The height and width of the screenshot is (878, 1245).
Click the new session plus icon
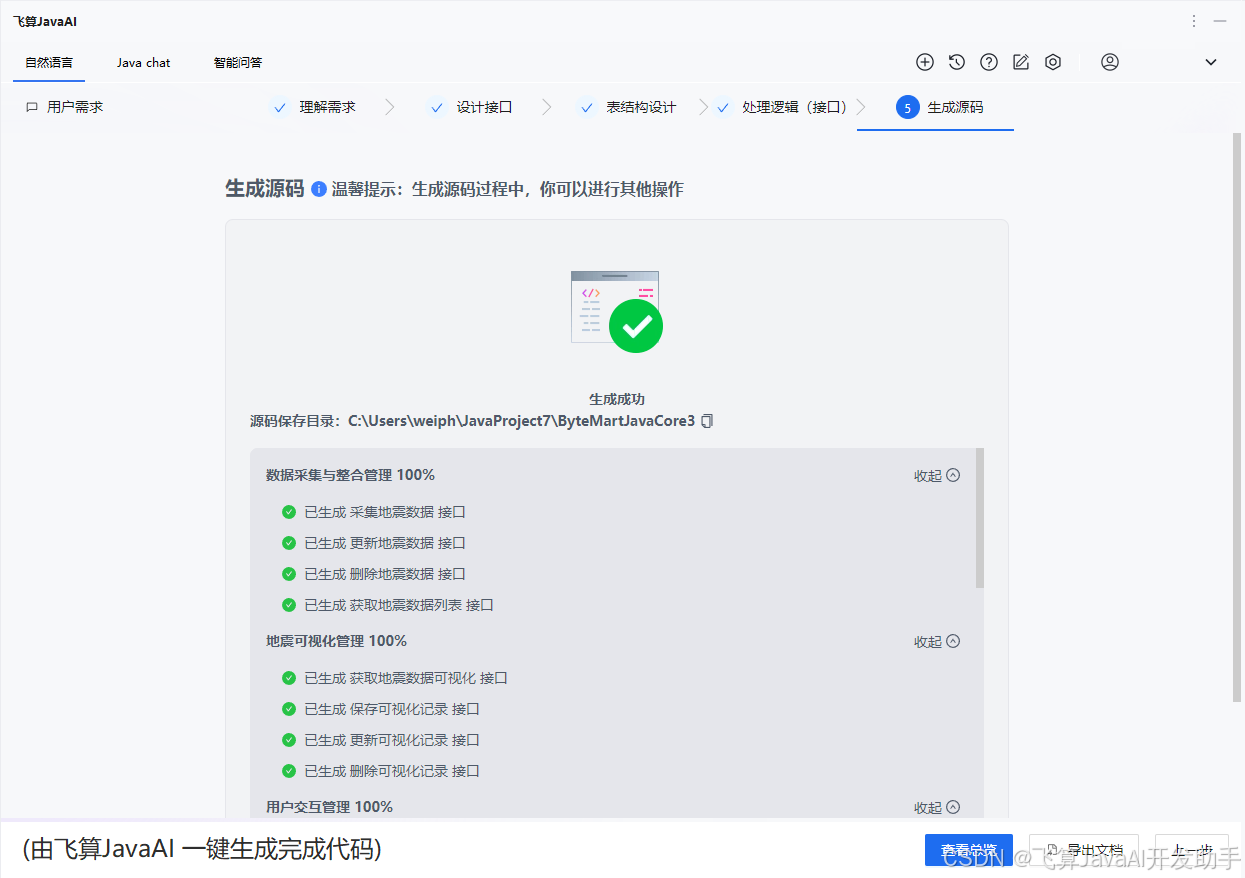point(925,62)
